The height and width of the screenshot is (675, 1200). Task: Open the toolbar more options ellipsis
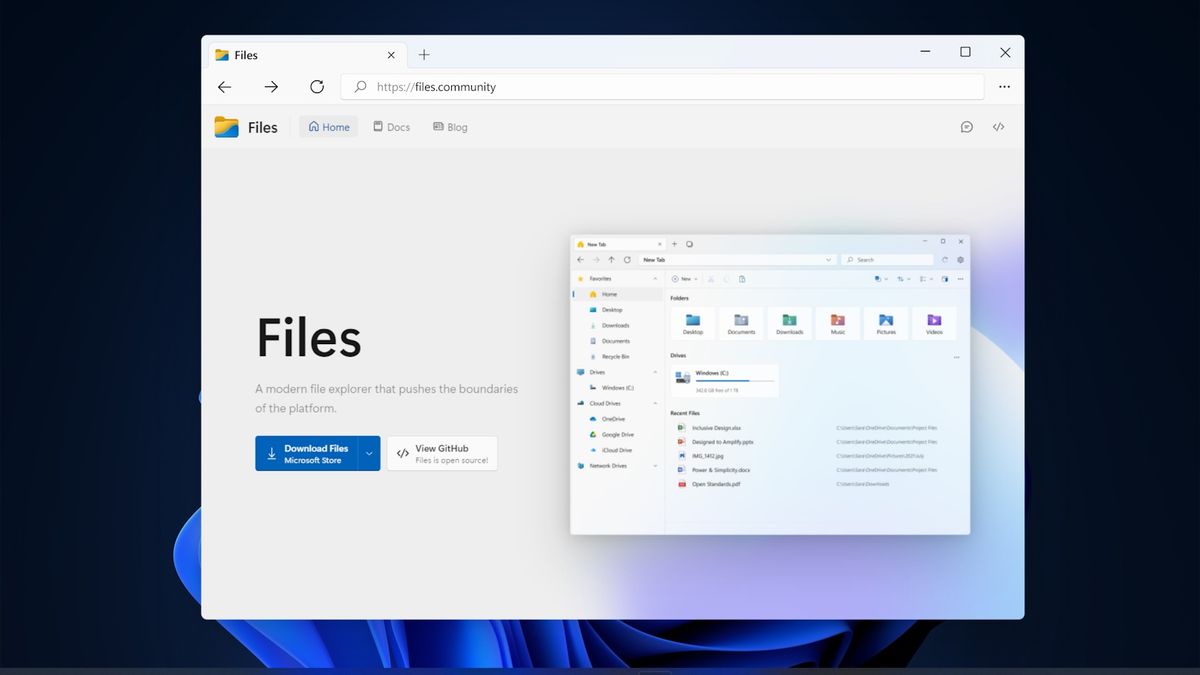(x=961, y=279)
